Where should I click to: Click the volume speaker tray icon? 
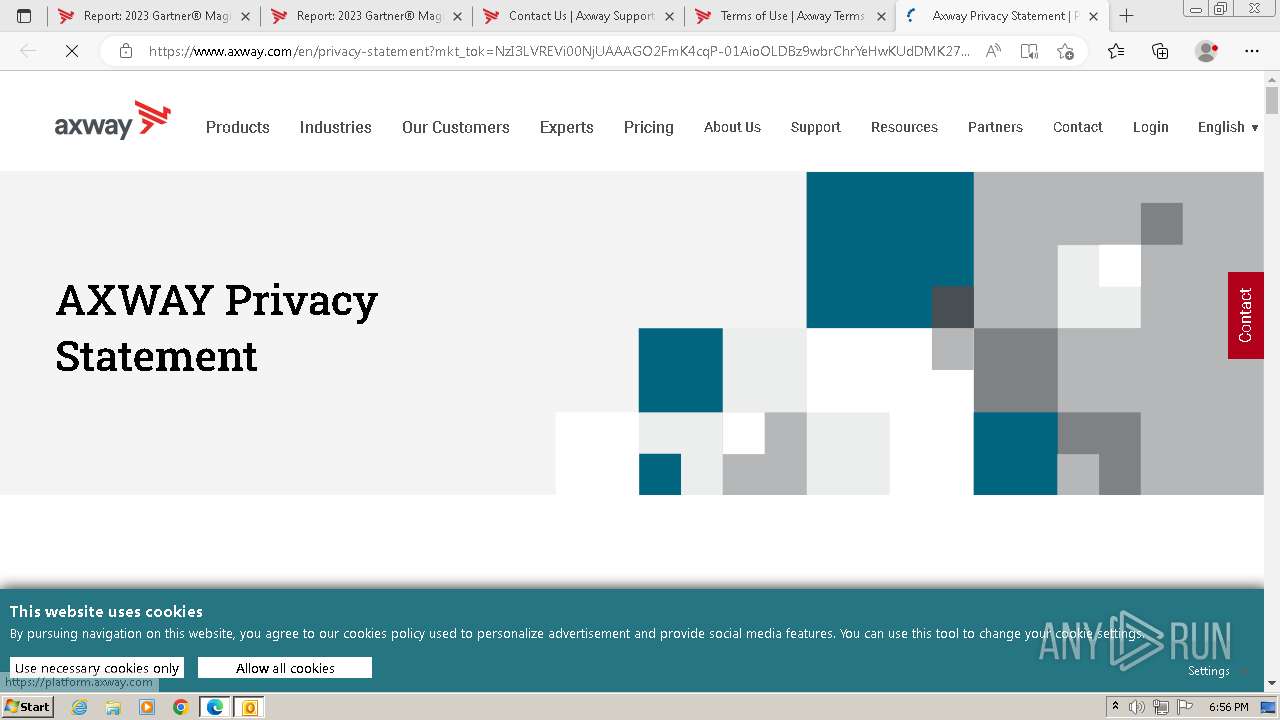(x=1137, y=707)
